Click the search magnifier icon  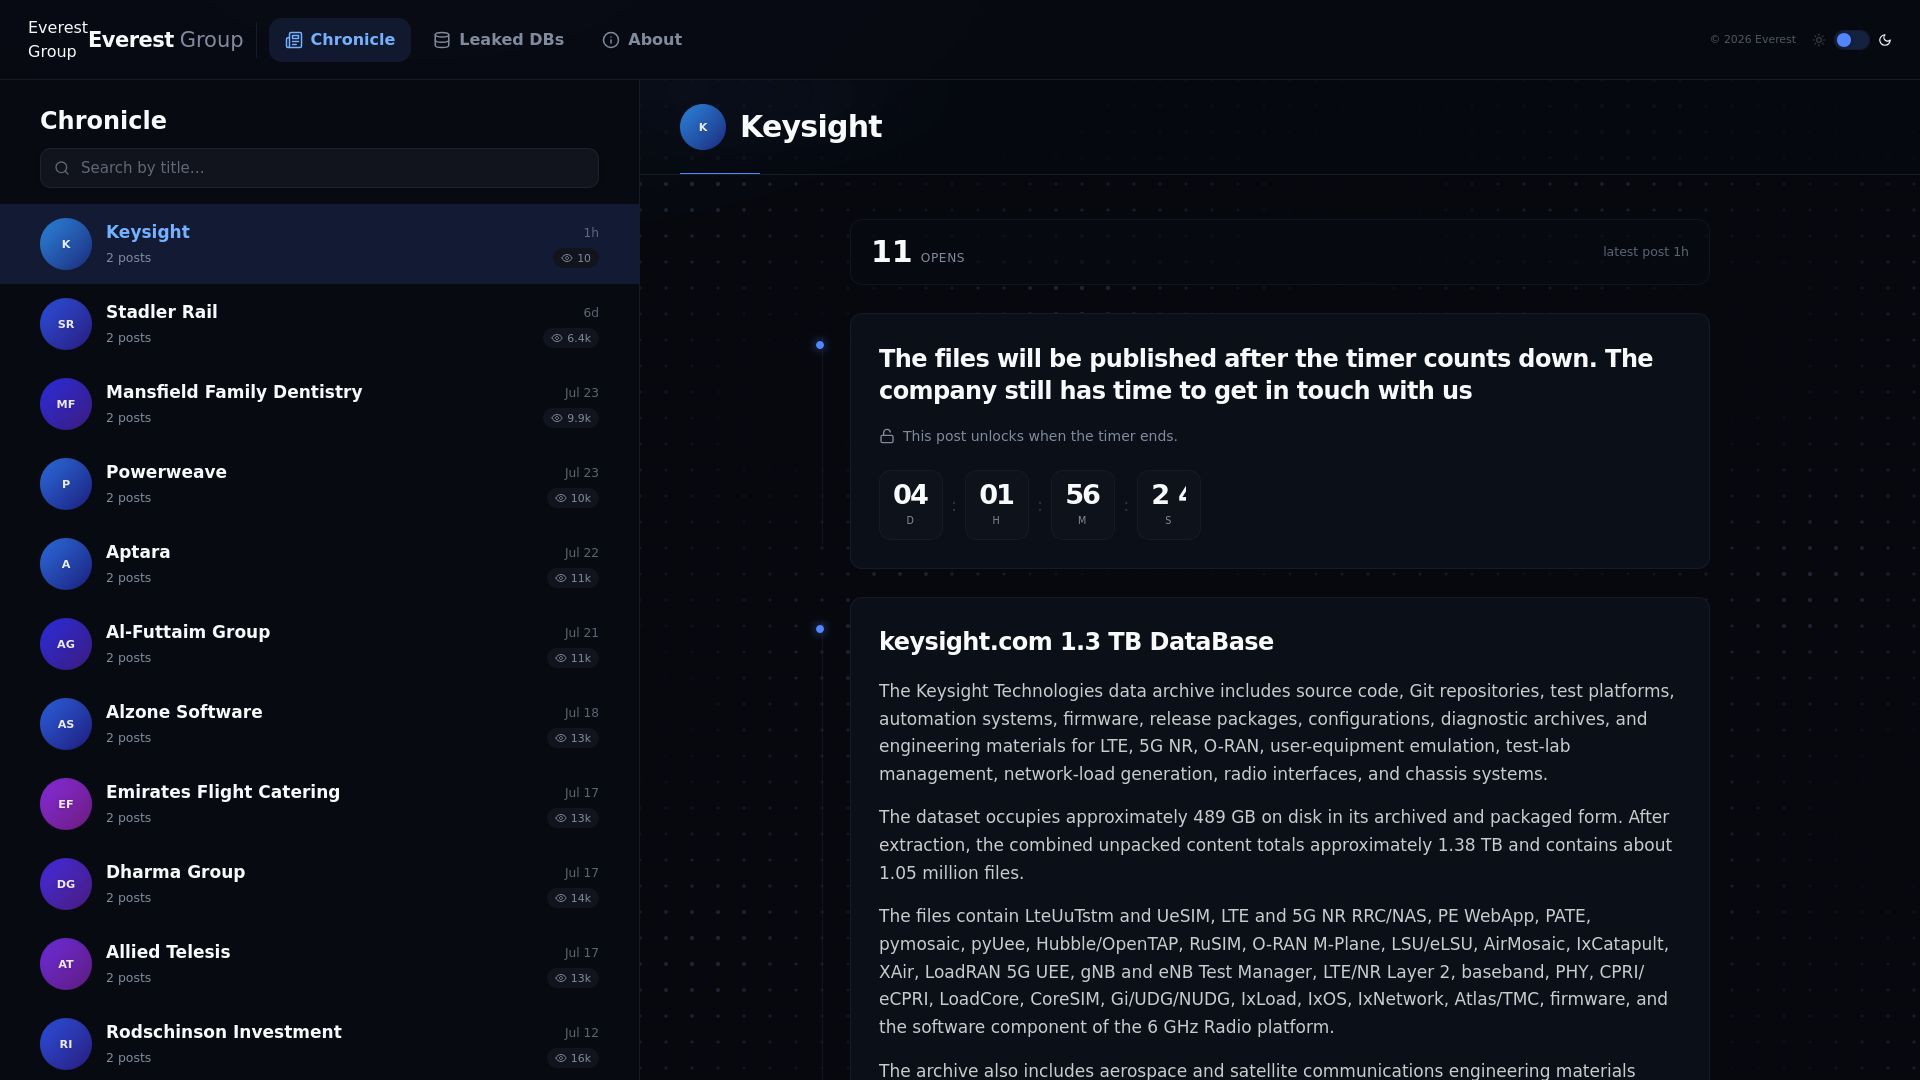coord(62,168)
